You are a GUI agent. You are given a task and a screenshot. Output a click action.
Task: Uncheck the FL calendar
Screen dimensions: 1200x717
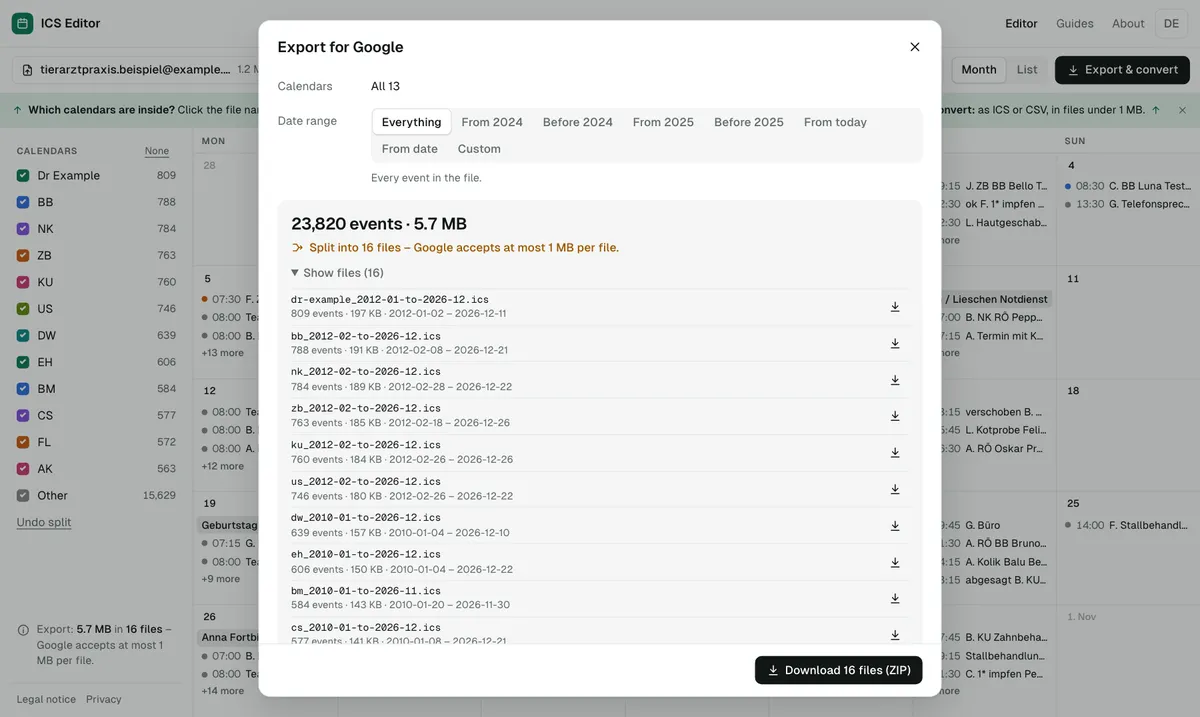23,442
